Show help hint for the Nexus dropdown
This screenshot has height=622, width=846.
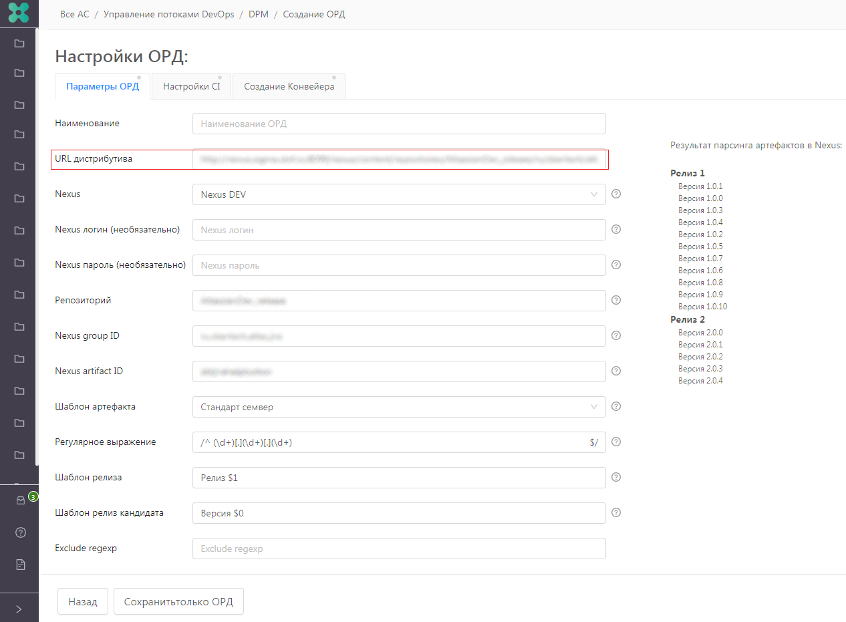616,194
